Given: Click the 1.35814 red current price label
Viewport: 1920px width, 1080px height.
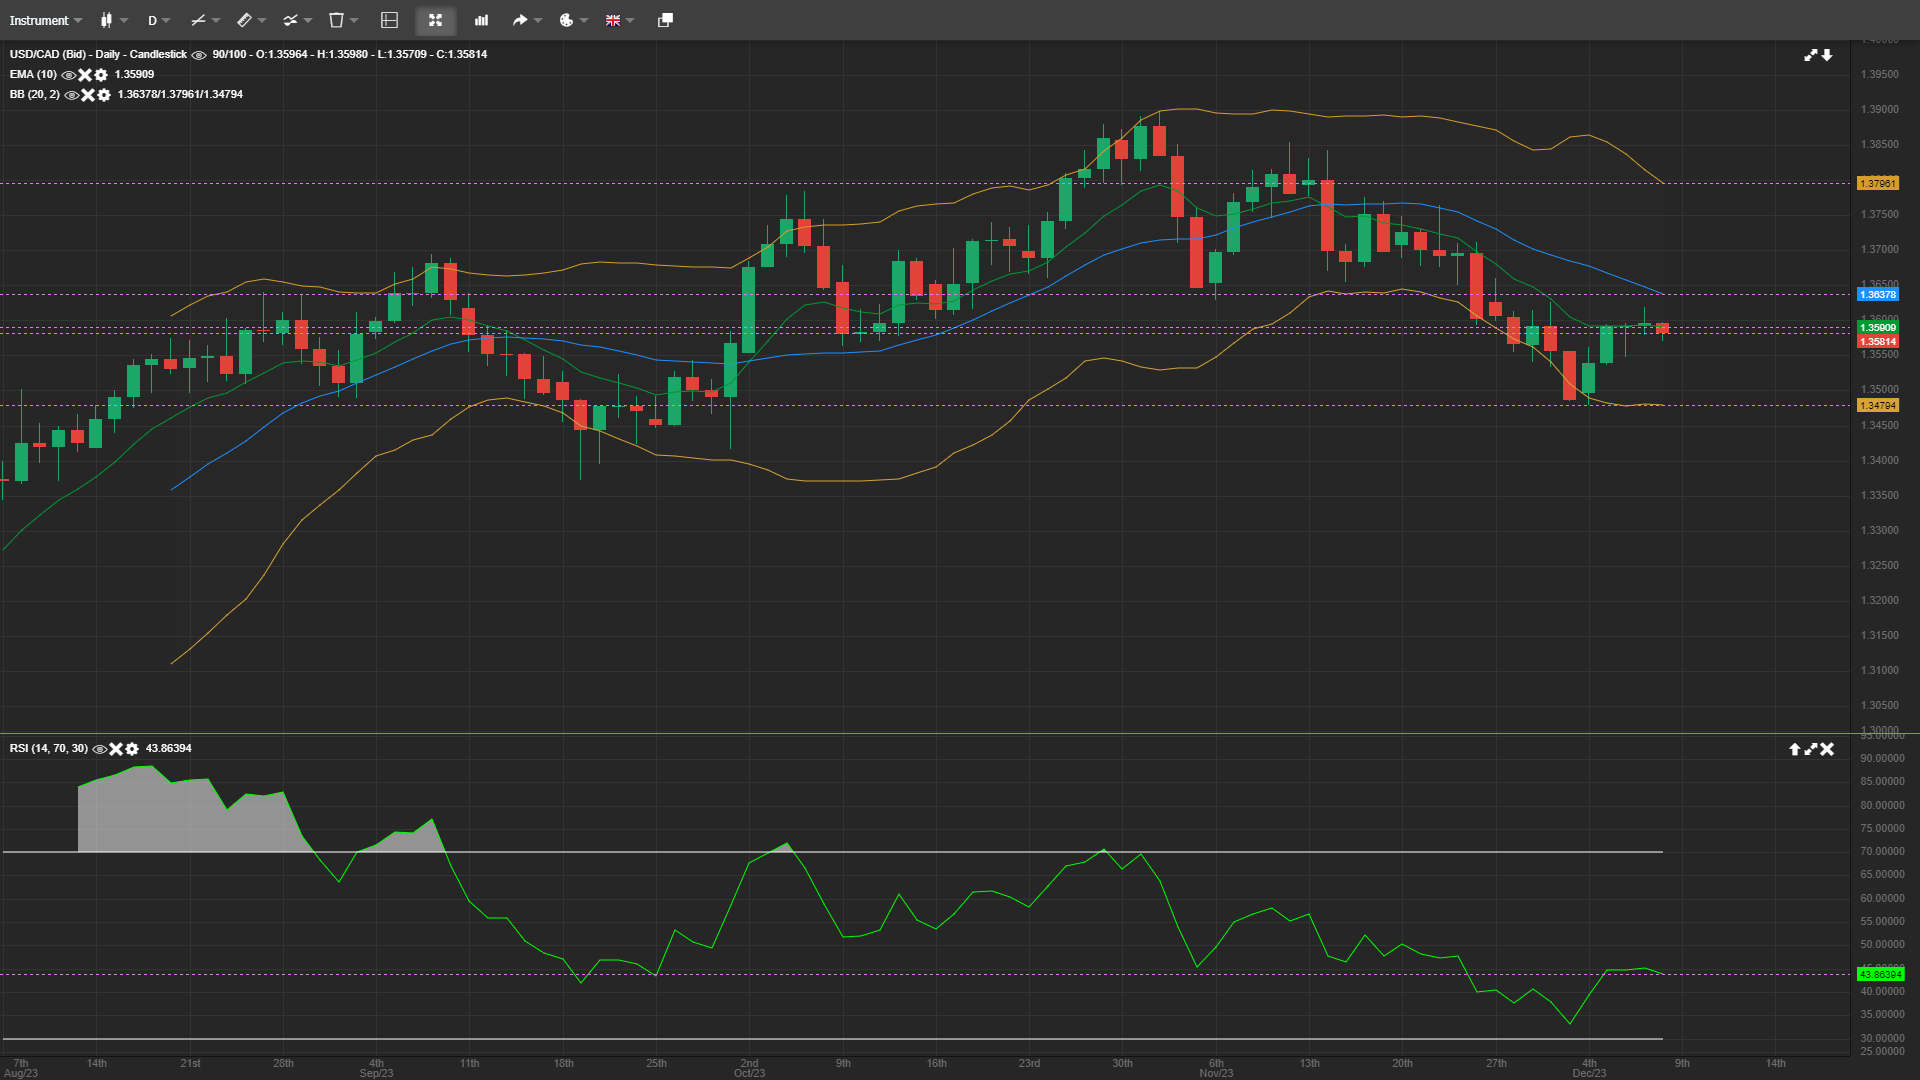Looking at the screenshot, I should [1877, 341].
